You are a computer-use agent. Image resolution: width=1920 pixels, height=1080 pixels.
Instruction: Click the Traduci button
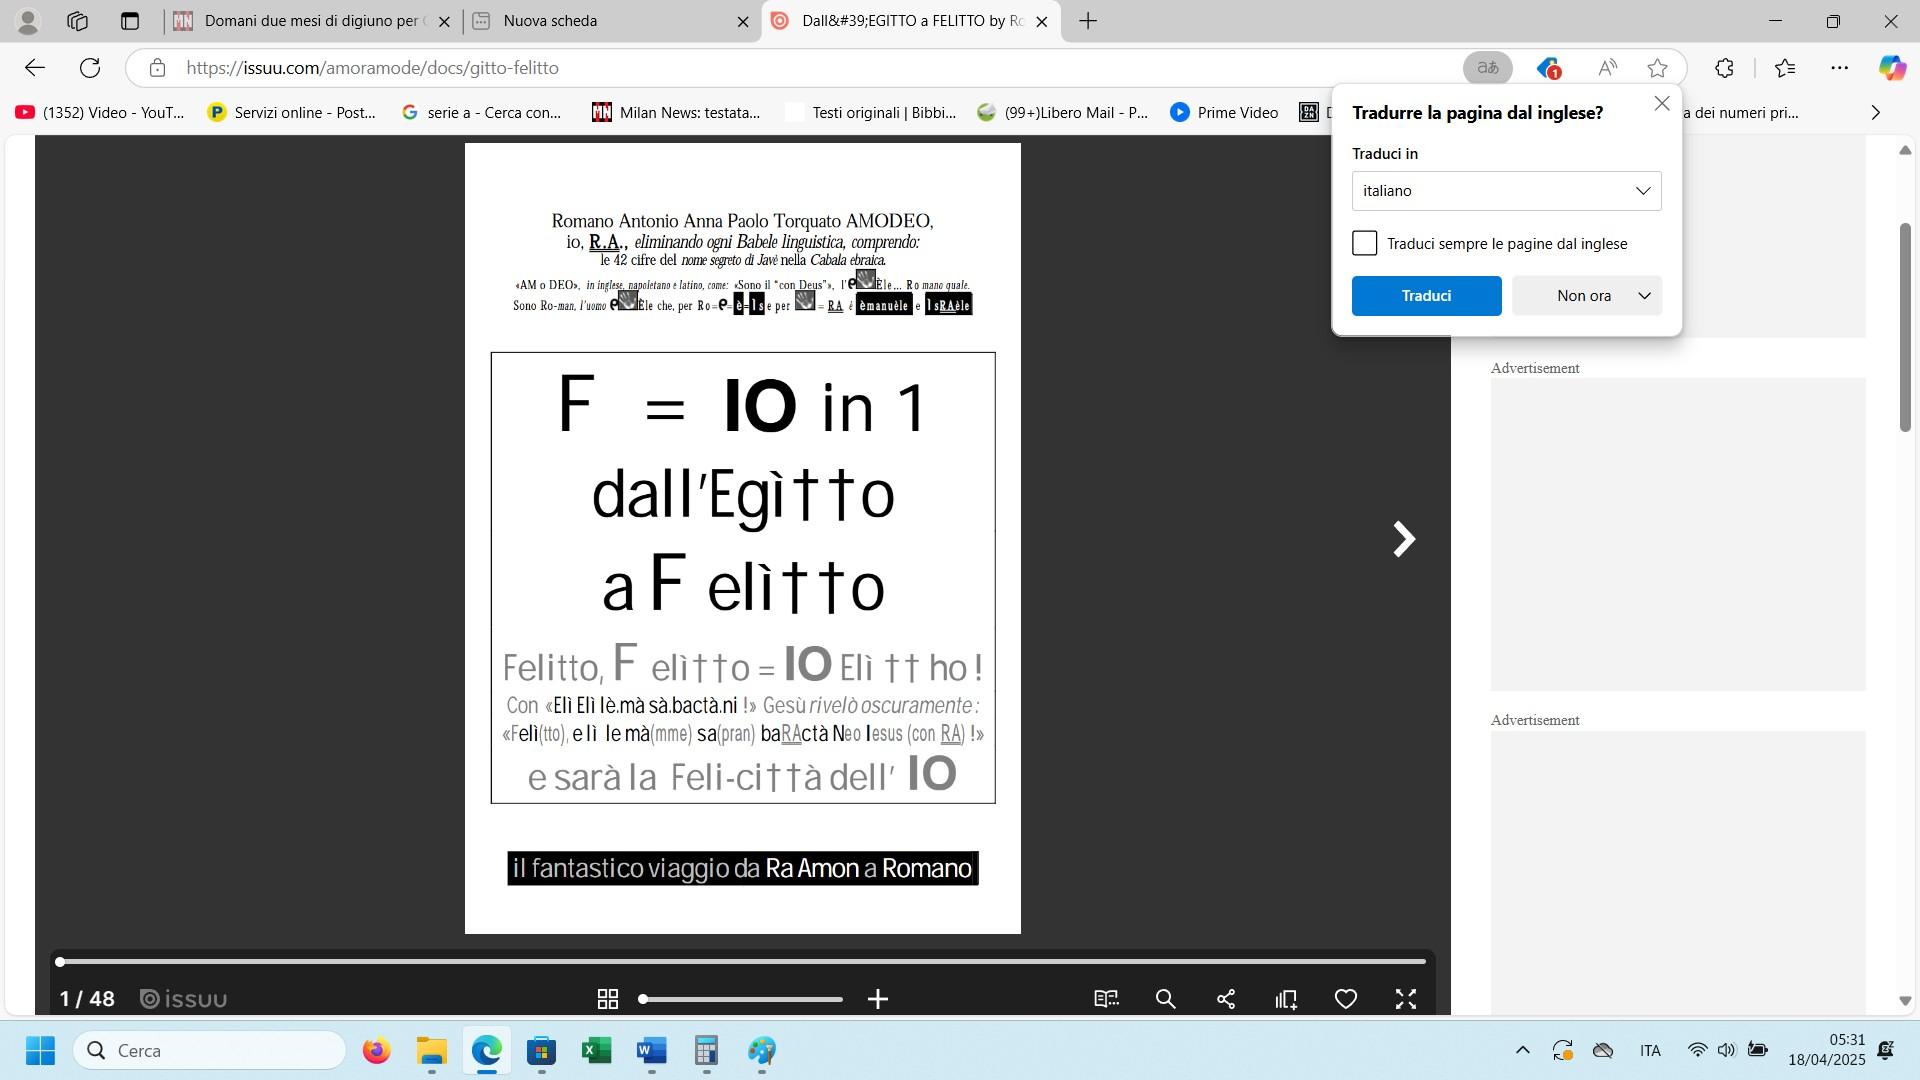point(1426,296)
